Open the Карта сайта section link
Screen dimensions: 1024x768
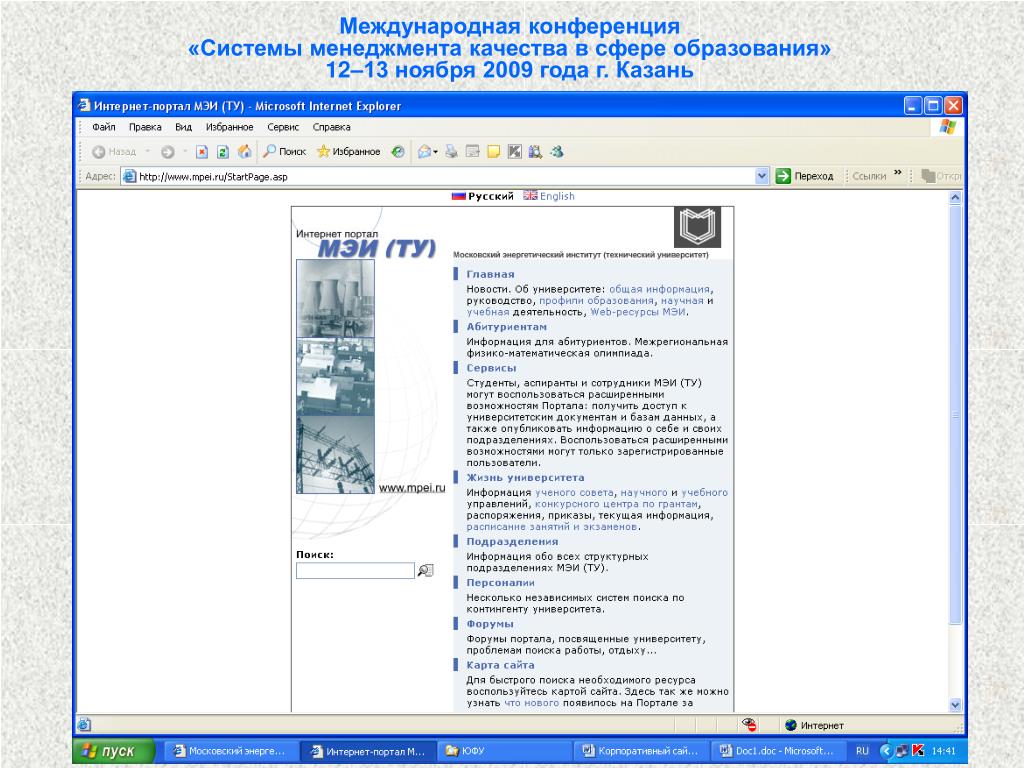tap(500, 665)
